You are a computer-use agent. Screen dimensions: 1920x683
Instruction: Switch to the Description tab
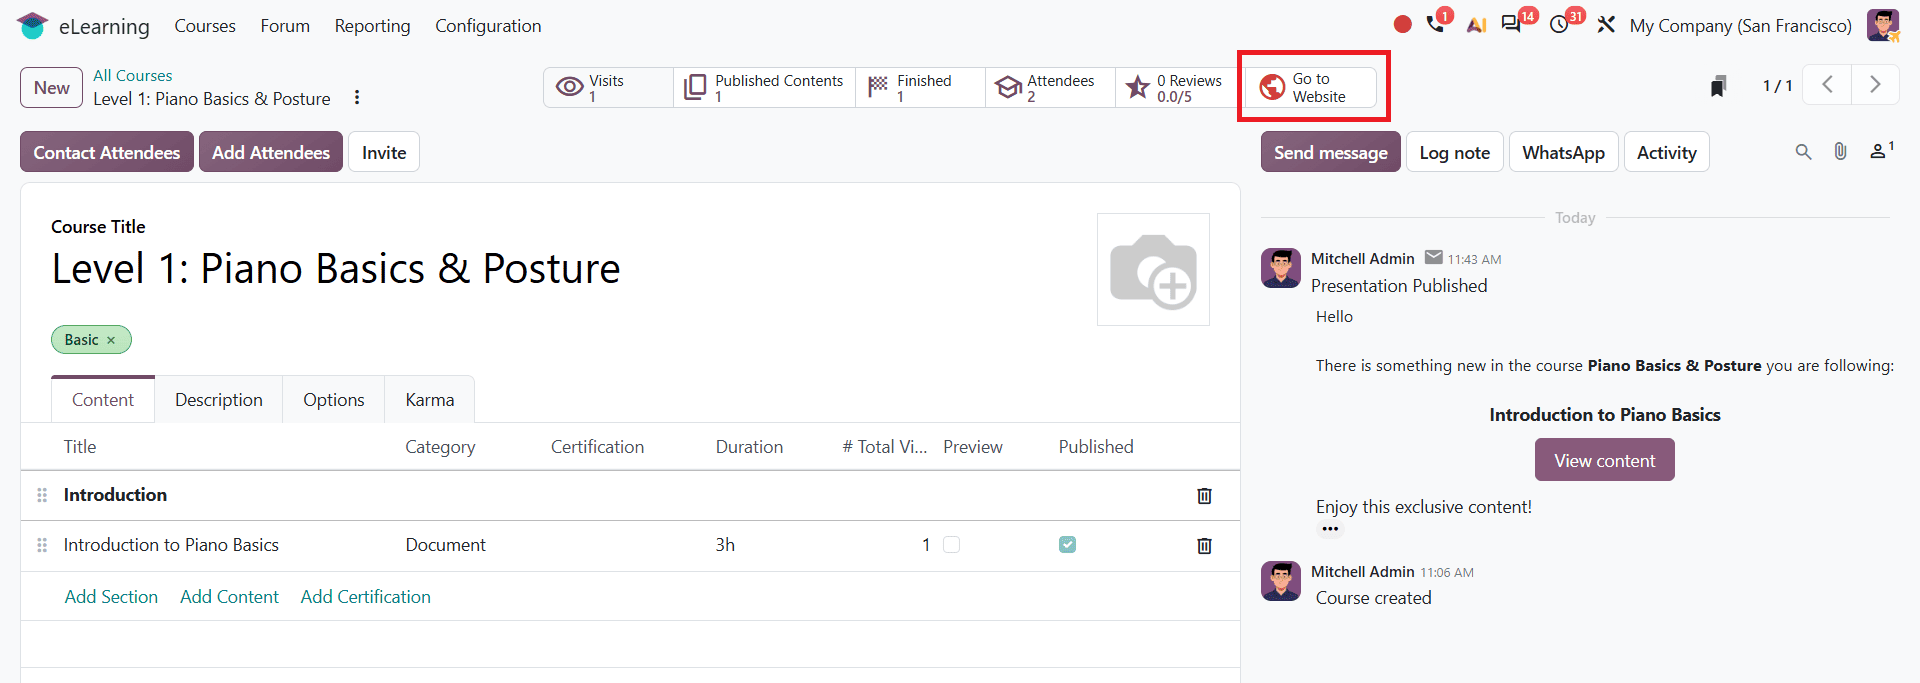[x=219, y=400]
